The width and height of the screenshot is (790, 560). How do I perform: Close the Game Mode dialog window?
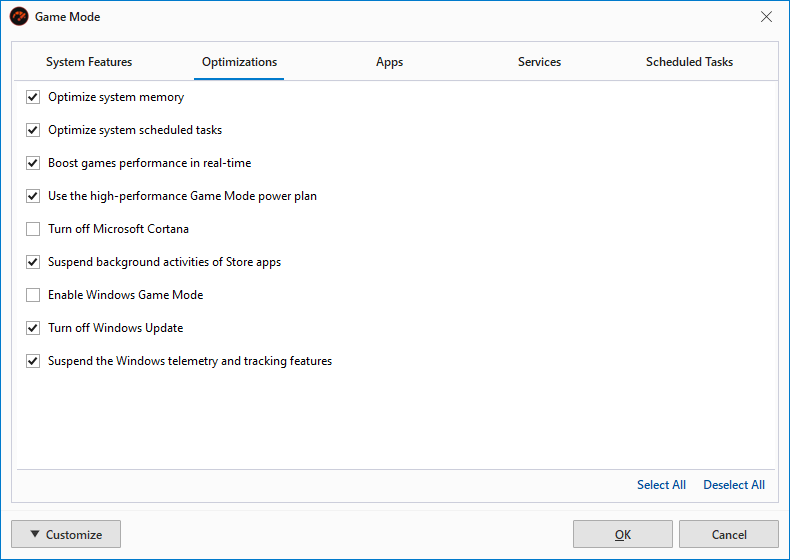[766, 17]
